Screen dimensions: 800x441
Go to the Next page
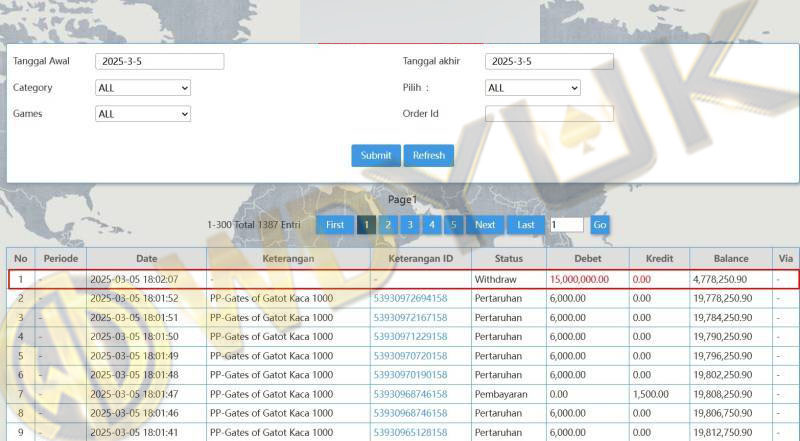pos(485,225)
